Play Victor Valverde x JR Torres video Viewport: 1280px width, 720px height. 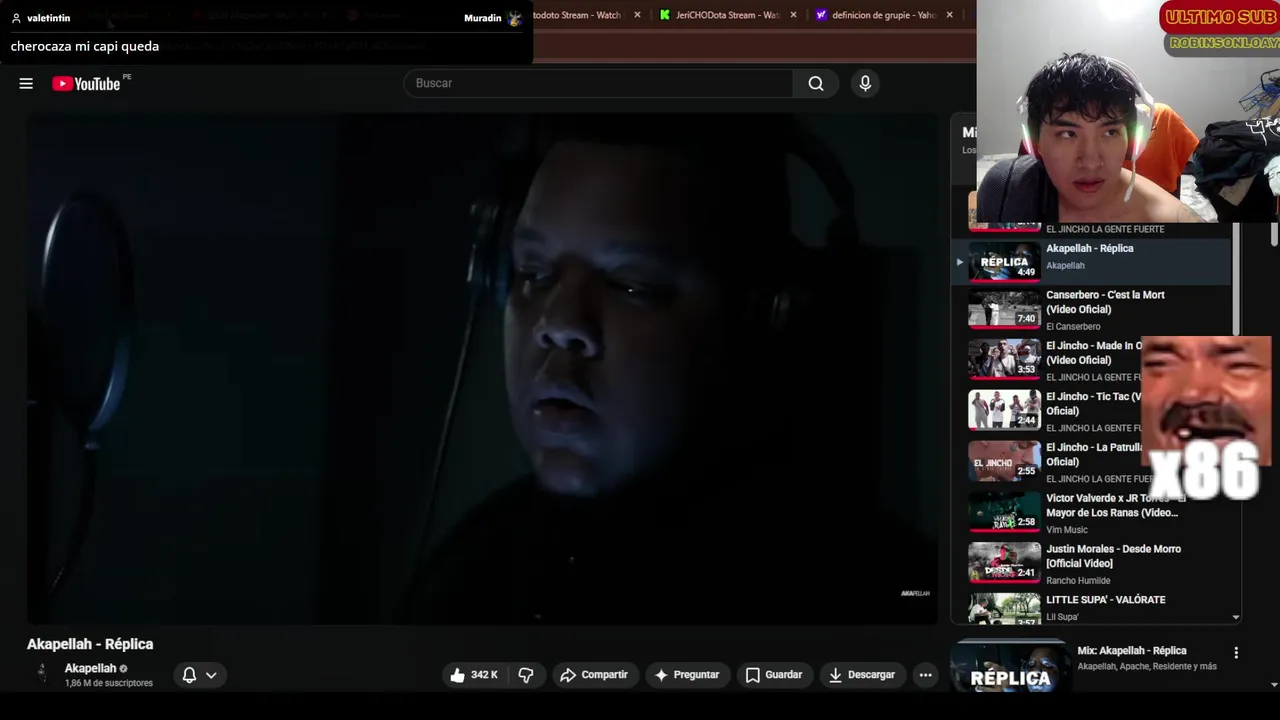1092,513
